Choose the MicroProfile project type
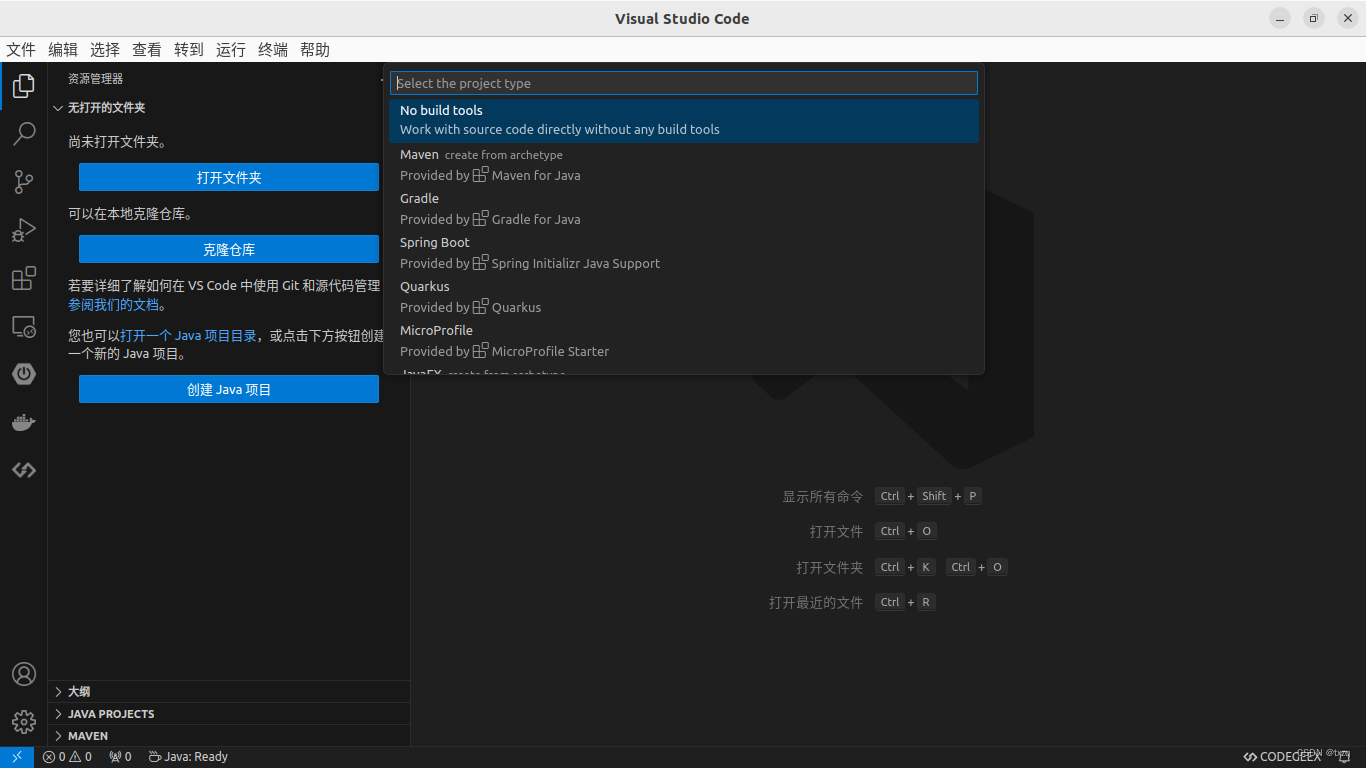Image resolution: width=1366 pixels, height=768 pixels. [684, 341]
